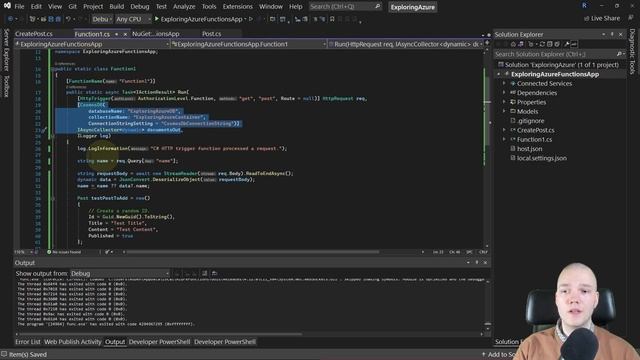Open the Function1 type navigation dropdown

[249, 44]
